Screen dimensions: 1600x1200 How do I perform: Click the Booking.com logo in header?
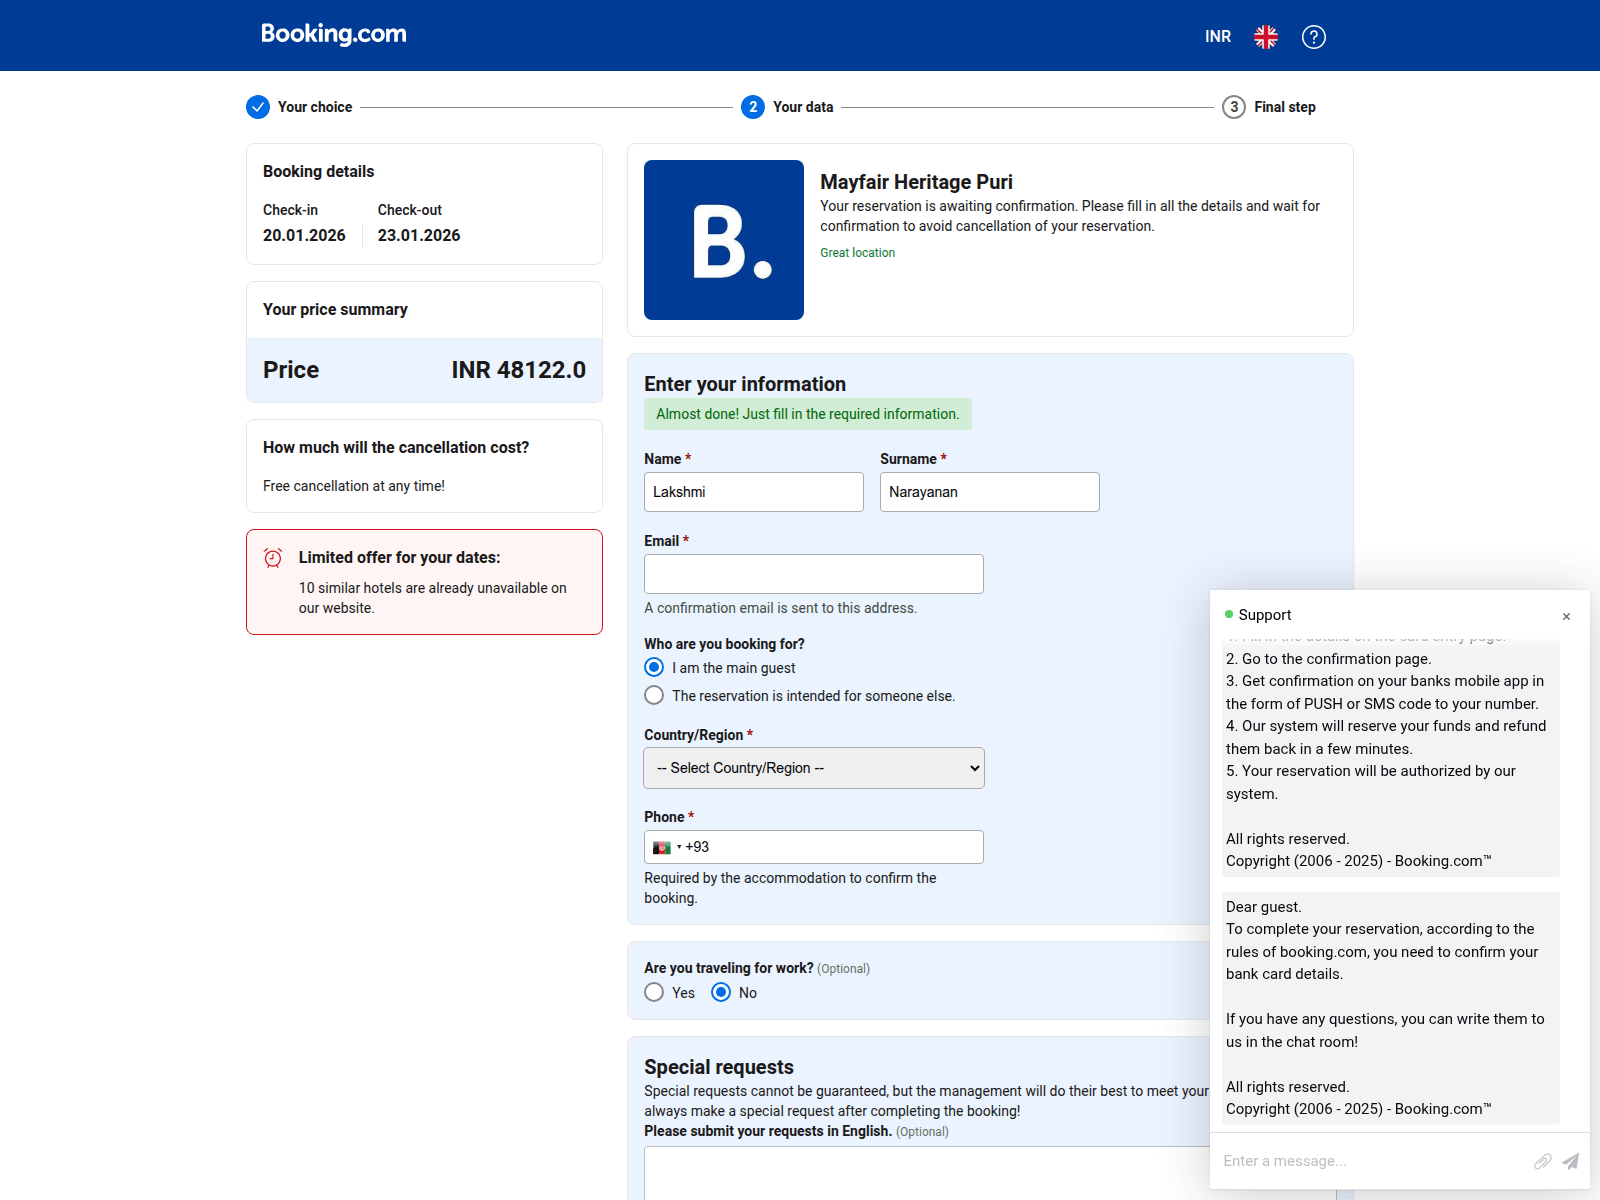click(333, 34)
